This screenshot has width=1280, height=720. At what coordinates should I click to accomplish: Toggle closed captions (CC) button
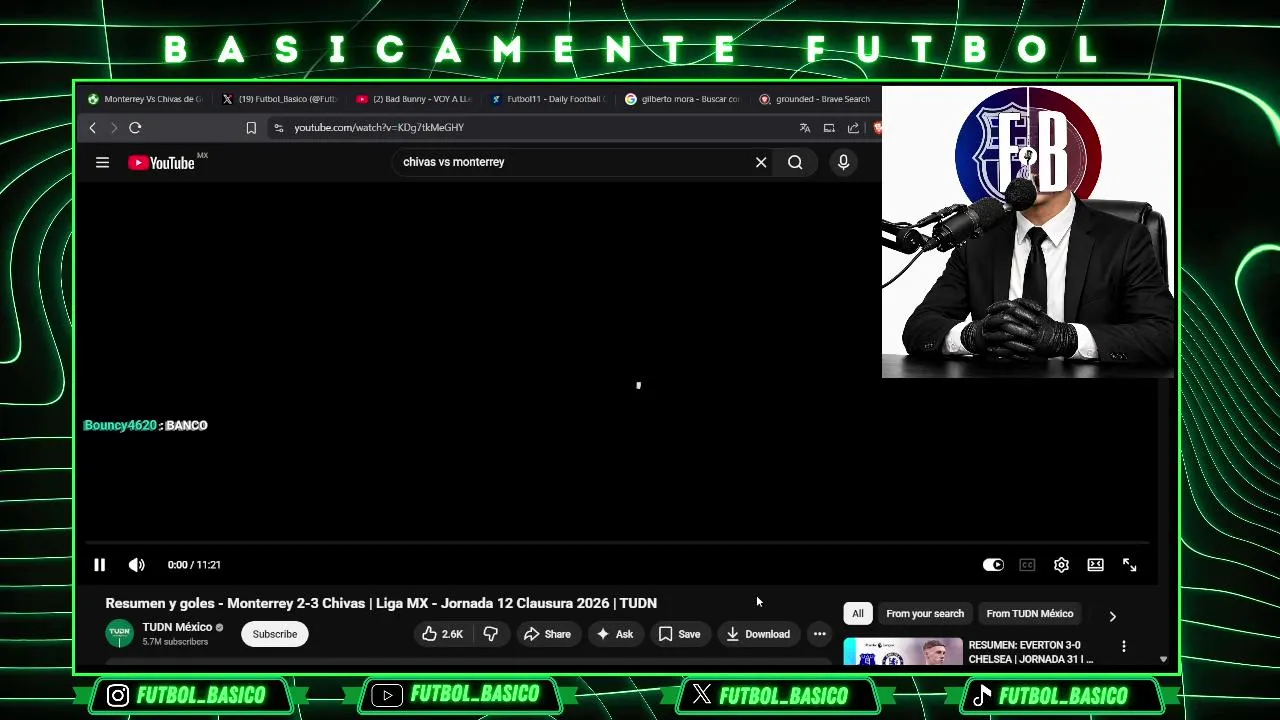click(x=1027, y=565)
